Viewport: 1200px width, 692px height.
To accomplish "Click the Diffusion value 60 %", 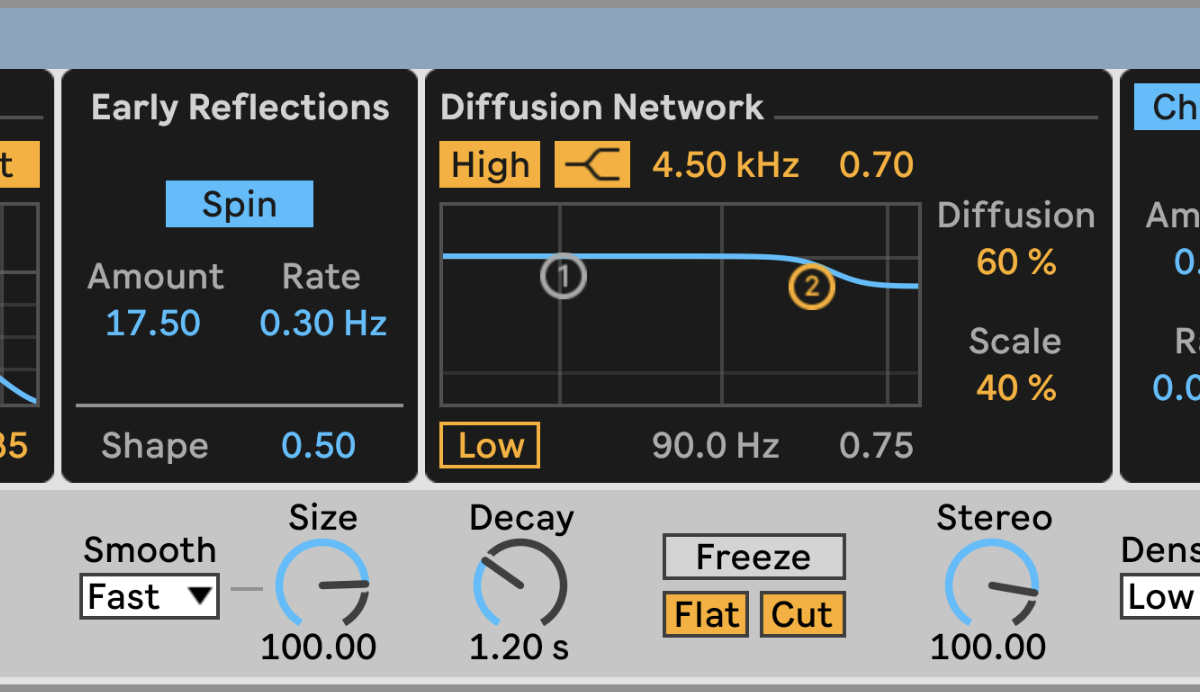I will pos(1016,263).
